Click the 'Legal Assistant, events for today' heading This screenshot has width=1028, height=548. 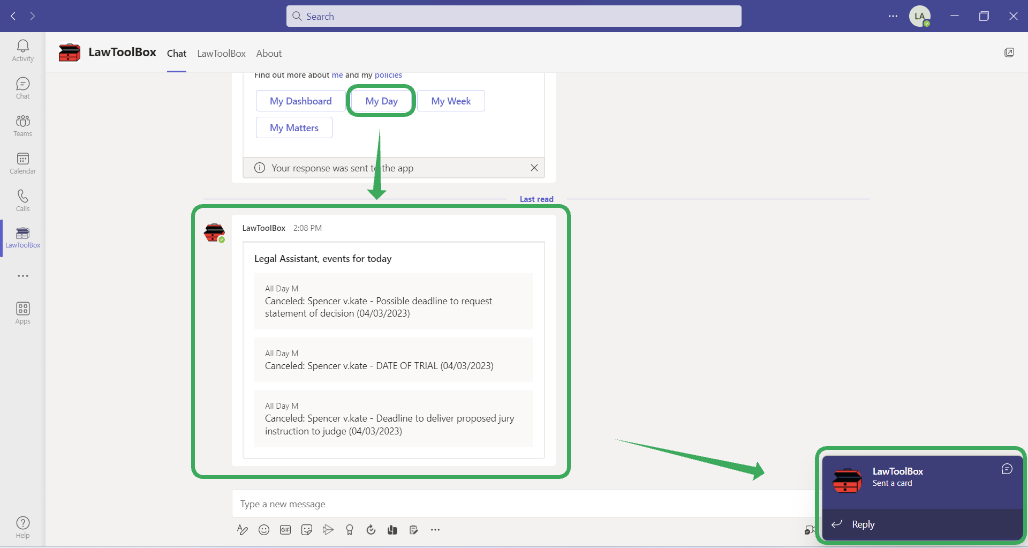pos(323,259)
